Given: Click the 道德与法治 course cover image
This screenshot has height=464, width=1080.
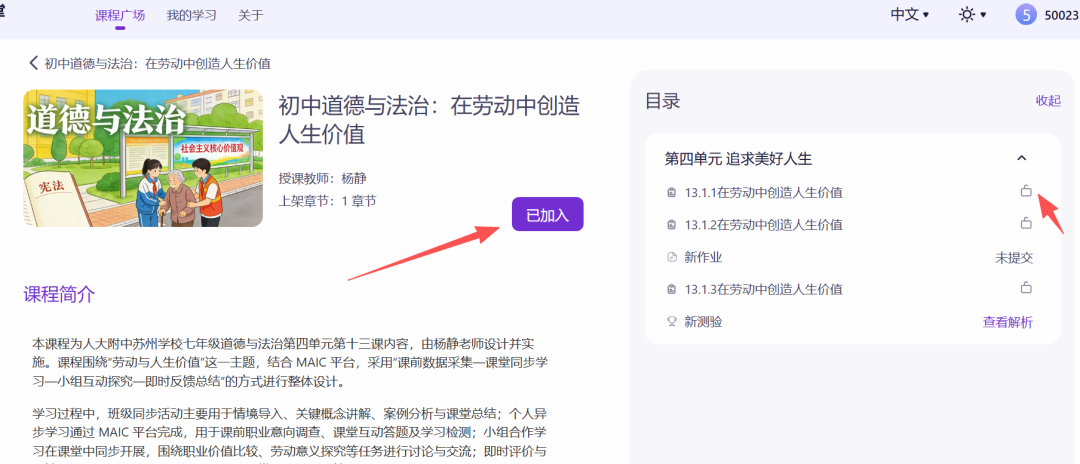Looking at the screenshot, I should (143, 158).
